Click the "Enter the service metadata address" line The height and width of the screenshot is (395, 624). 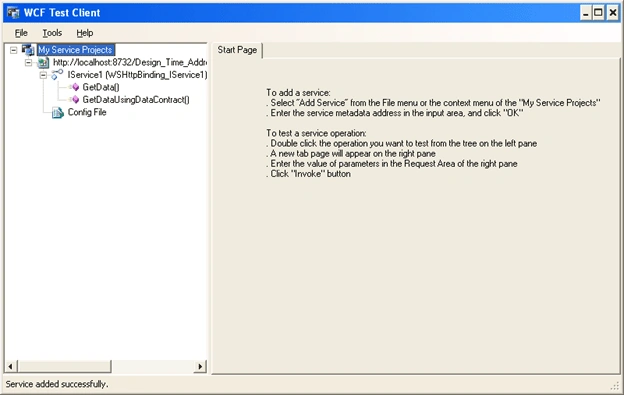click(x=394, y=113)
